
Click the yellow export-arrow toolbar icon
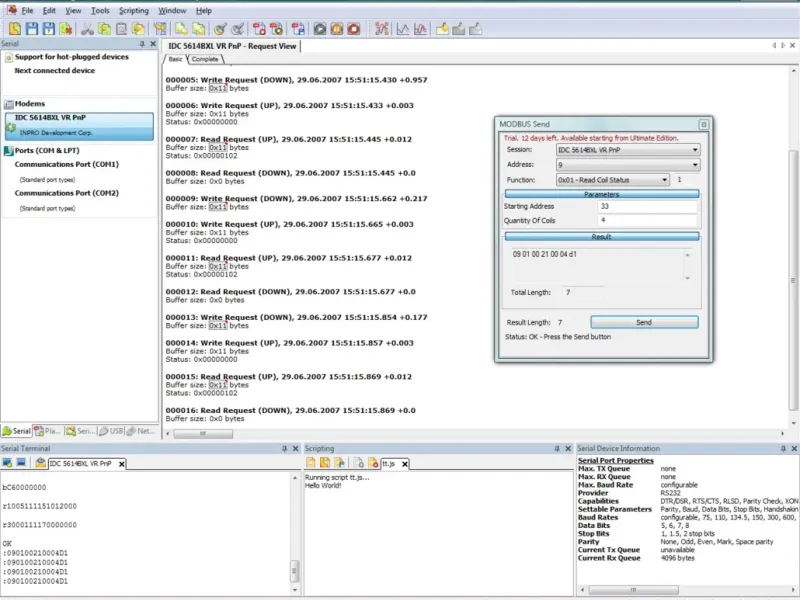pos(442,29)
